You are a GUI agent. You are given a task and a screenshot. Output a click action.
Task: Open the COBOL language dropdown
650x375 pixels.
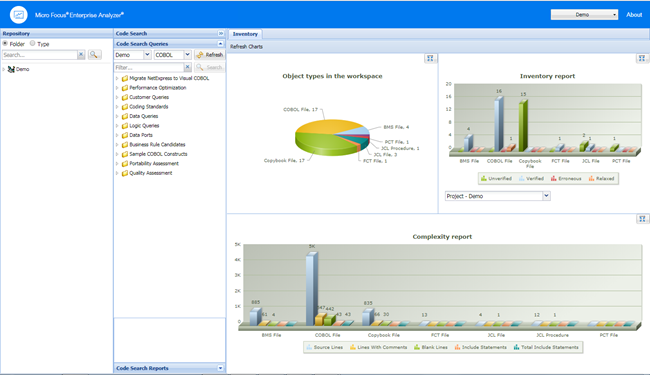point(187,55)
